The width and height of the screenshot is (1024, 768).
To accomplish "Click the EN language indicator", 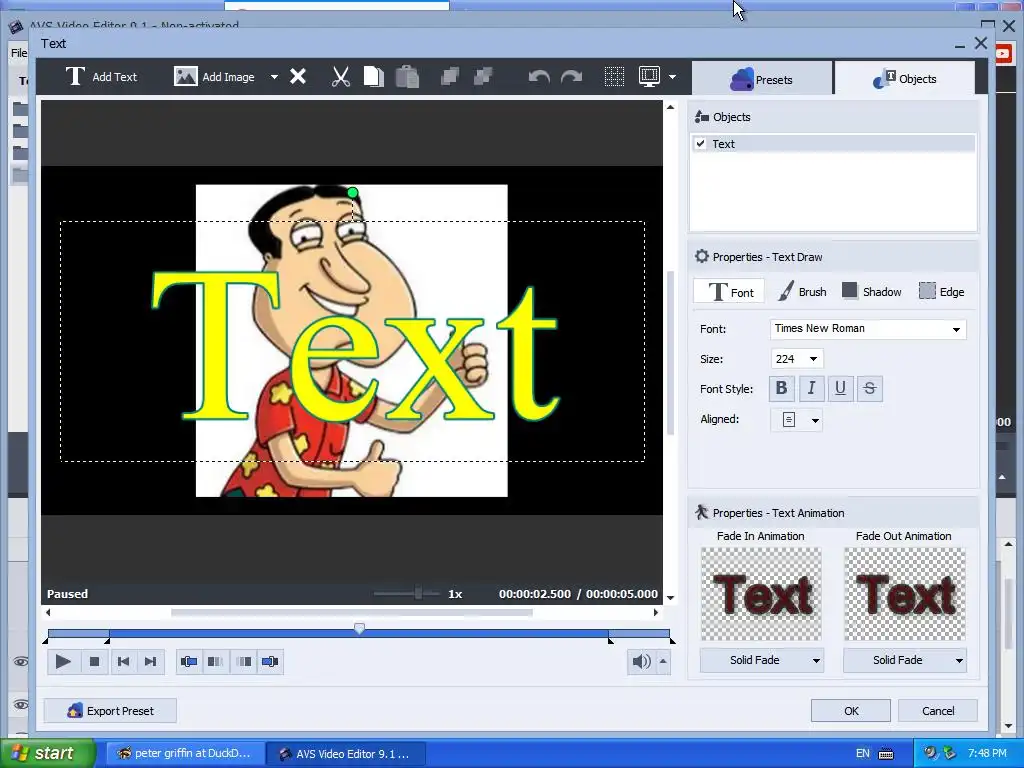I will (x=863, y=754).
